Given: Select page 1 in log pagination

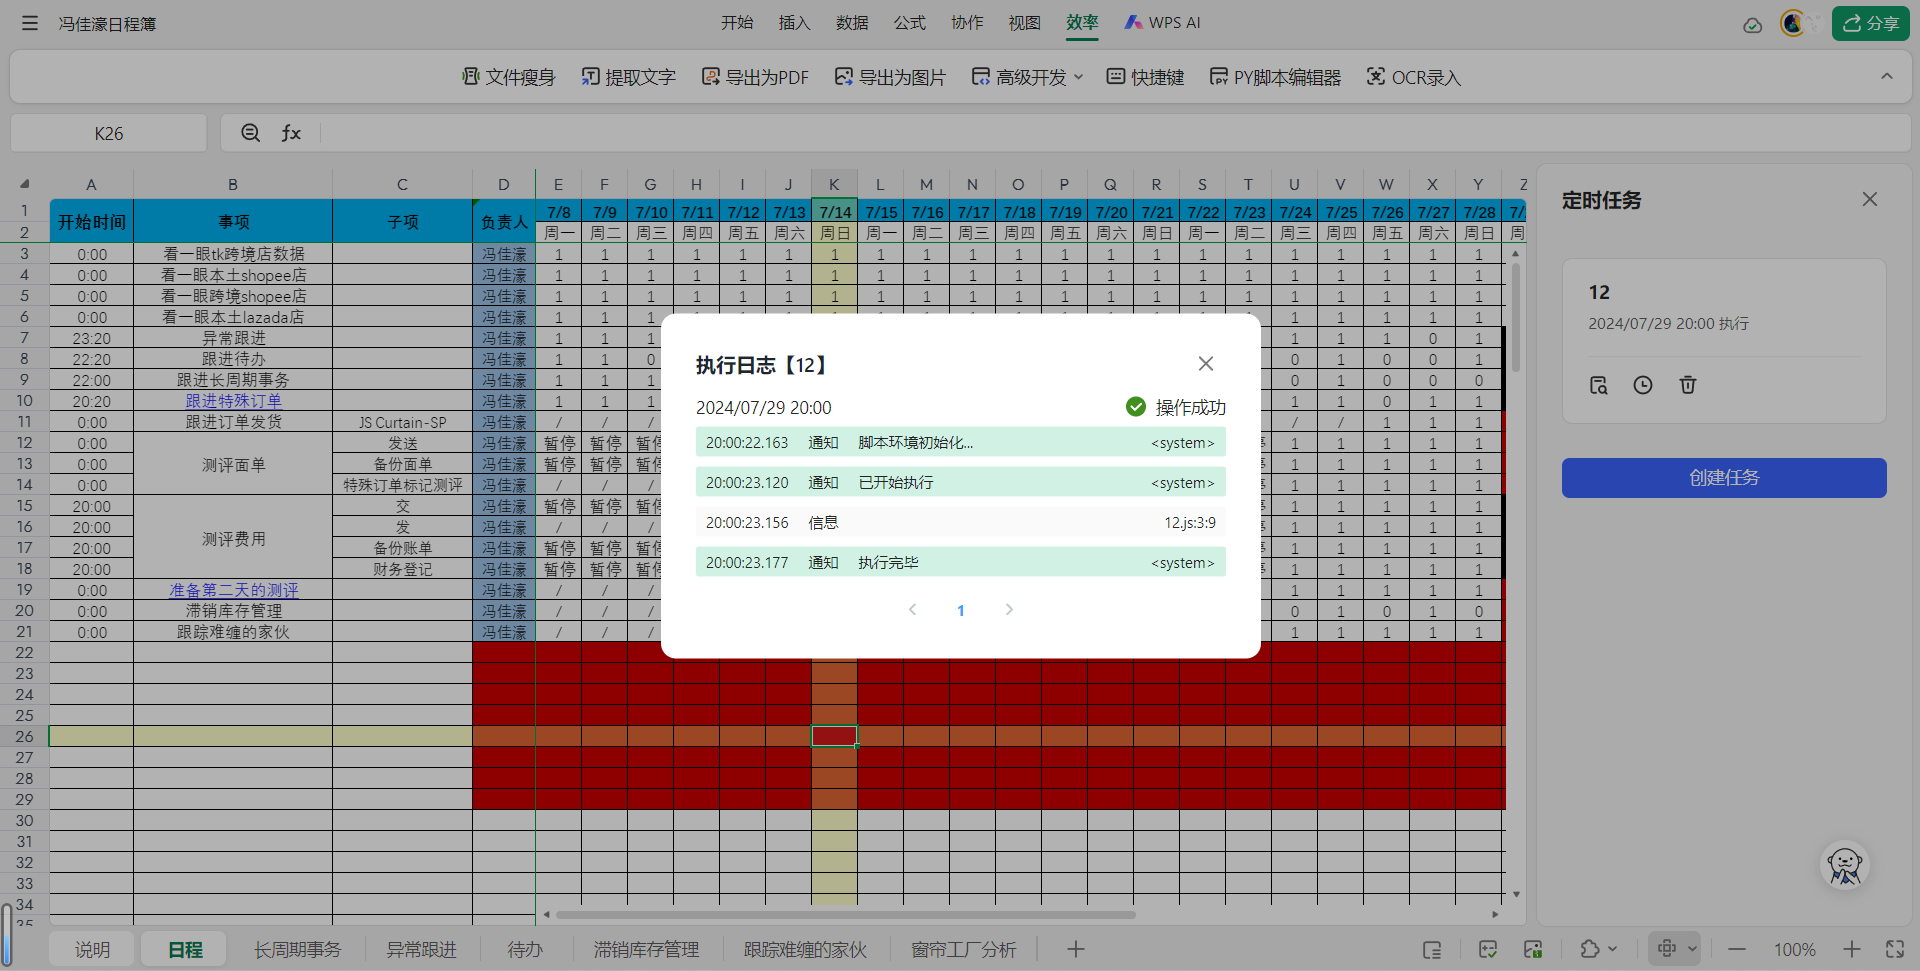Looking at the screenshot, I should pos(961,610).
